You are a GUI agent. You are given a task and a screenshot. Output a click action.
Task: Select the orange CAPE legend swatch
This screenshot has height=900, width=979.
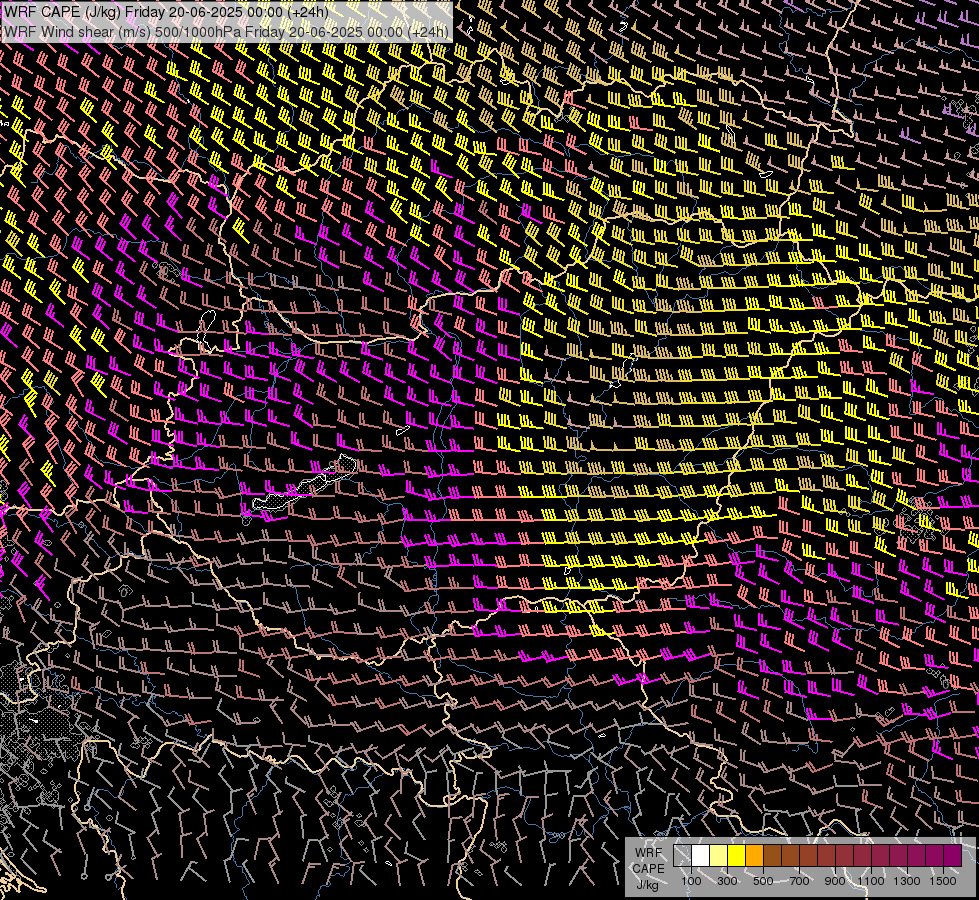(755, 856)
